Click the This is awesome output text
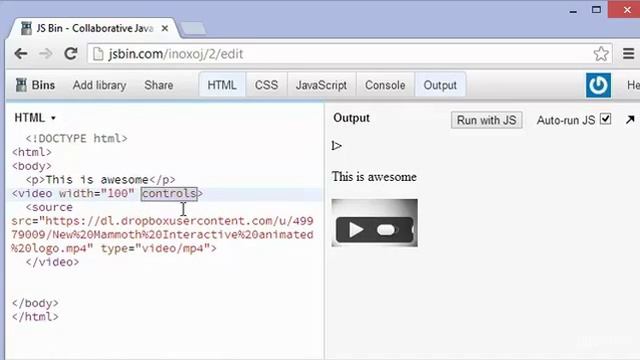 374,177
